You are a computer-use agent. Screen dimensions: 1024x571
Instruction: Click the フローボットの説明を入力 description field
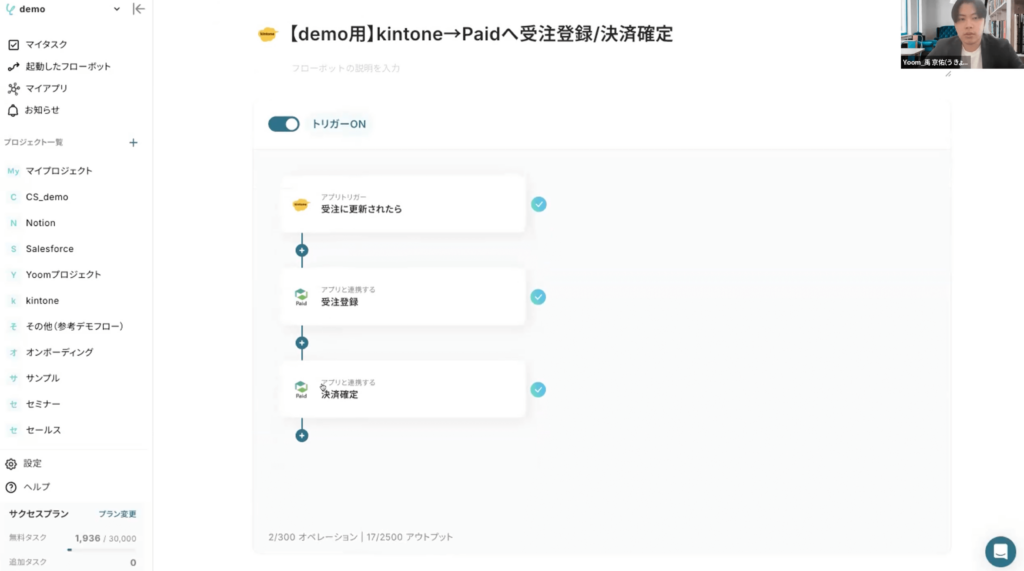[x=346, y=68]
